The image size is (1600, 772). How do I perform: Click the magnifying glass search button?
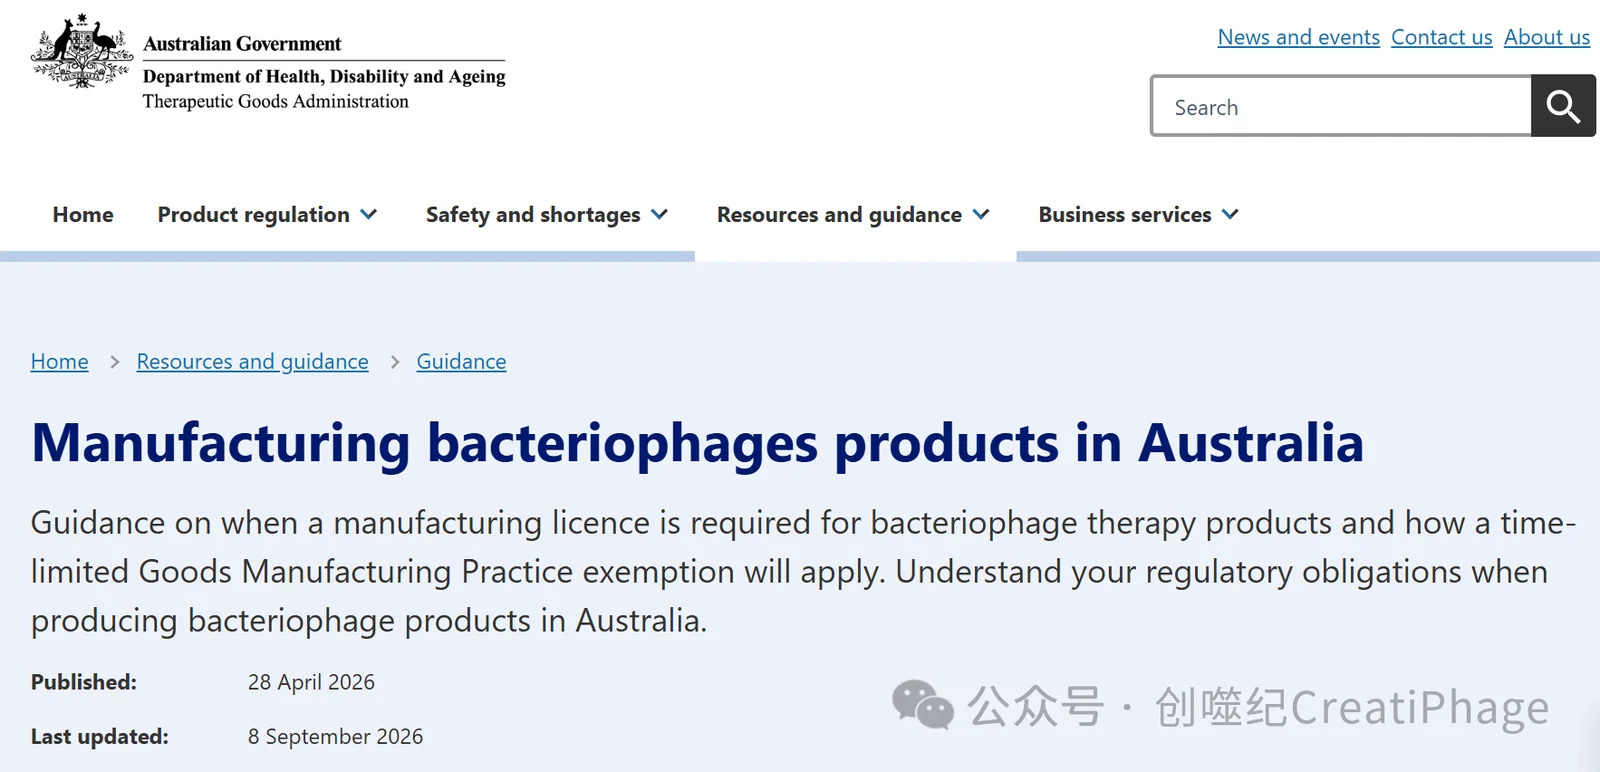1563,106
